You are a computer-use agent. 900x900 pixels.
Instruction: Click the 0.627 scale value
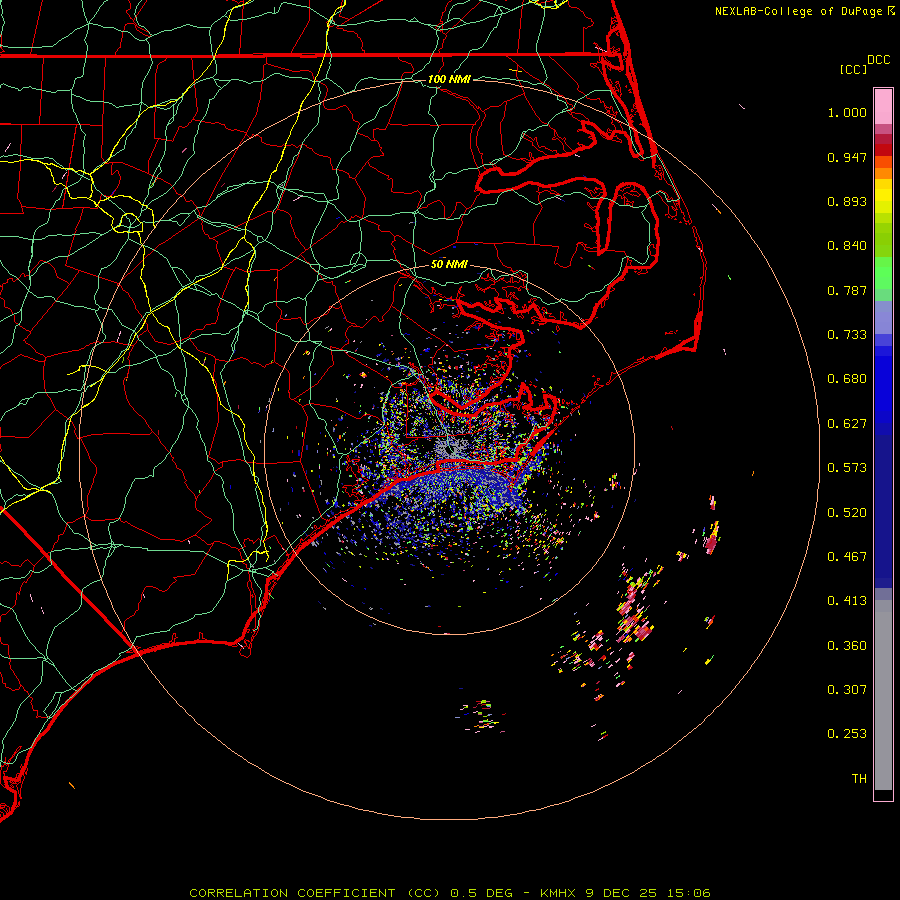(x=847, y=424)
